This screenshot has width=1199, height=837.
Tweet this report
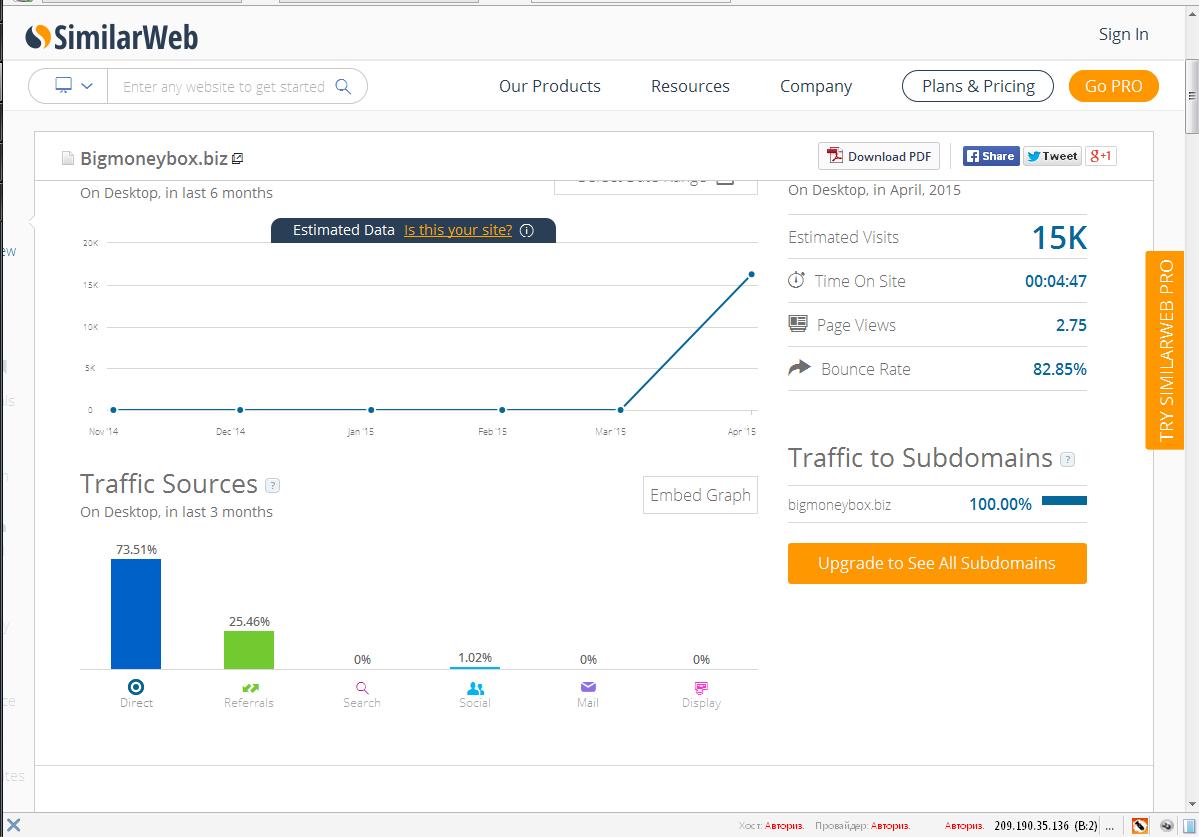pos(1052,156)
